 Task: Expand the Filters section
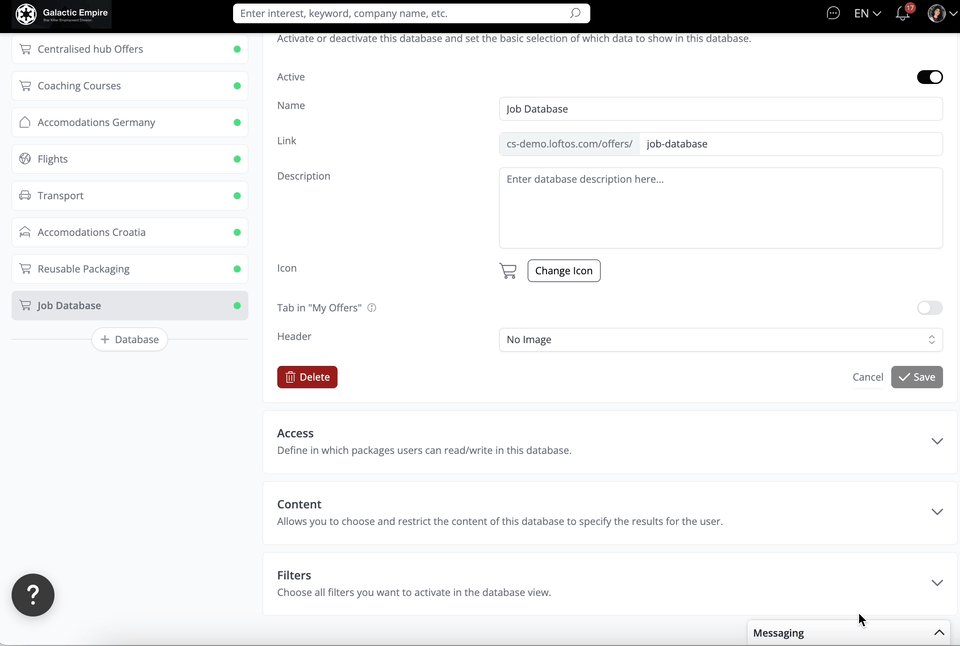(936, 583)
